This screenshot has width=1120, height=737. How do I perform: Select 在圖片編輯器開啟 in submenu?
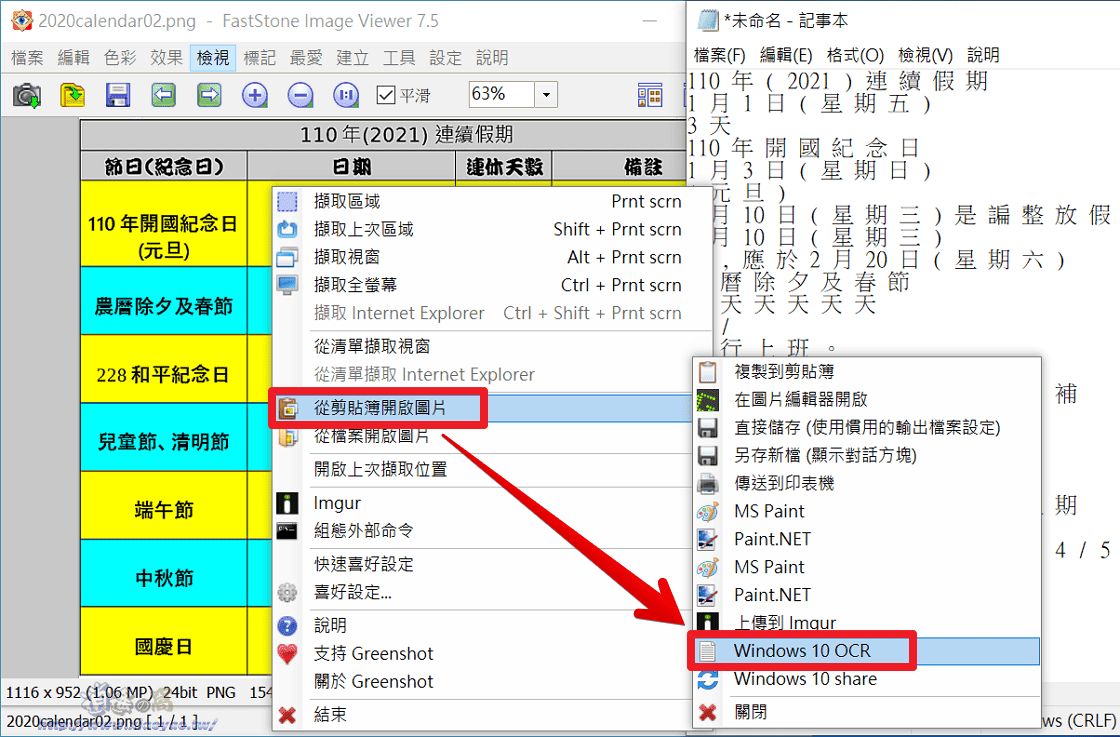[866, 399]
